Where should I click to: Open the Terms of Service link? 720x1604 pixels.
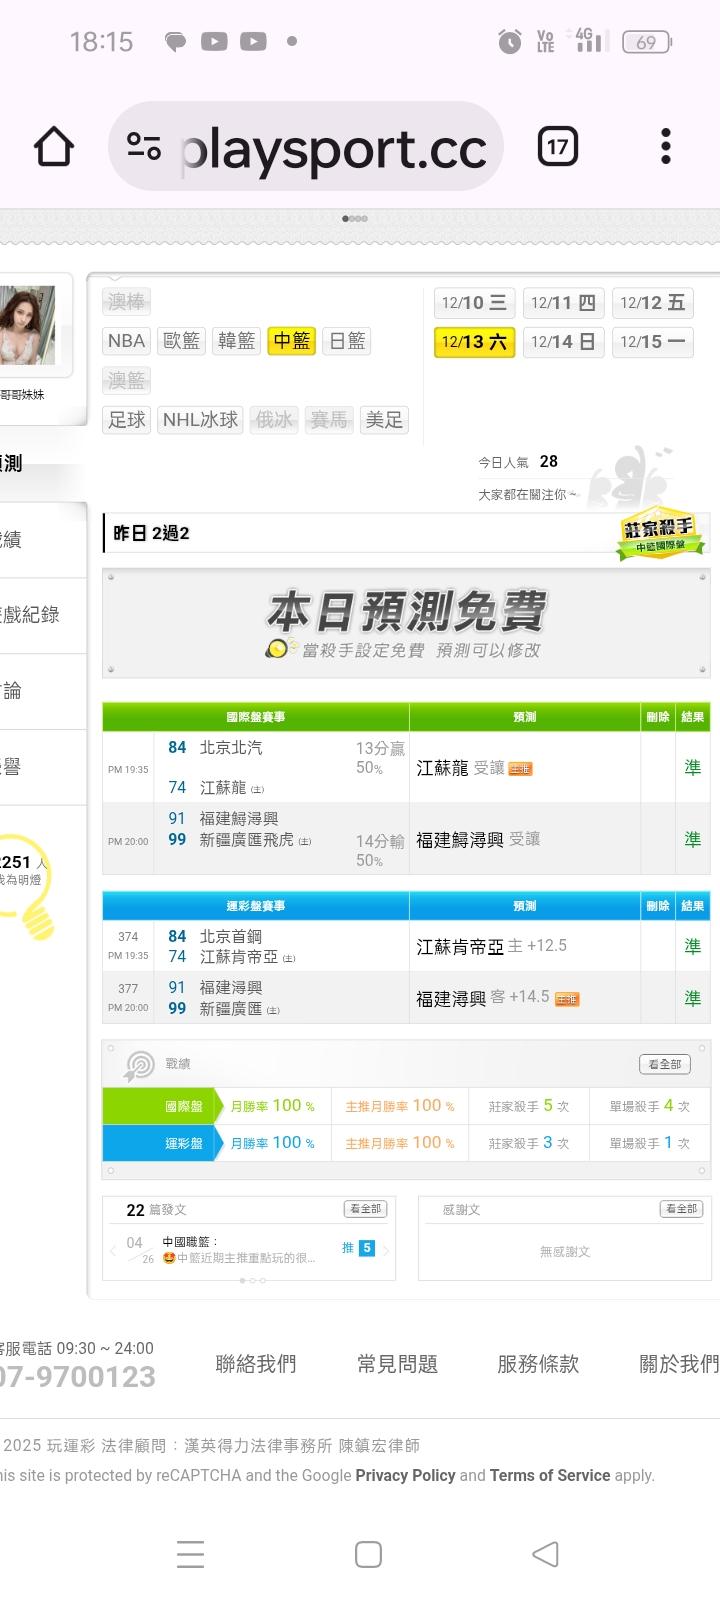[x=550, y=1475]
